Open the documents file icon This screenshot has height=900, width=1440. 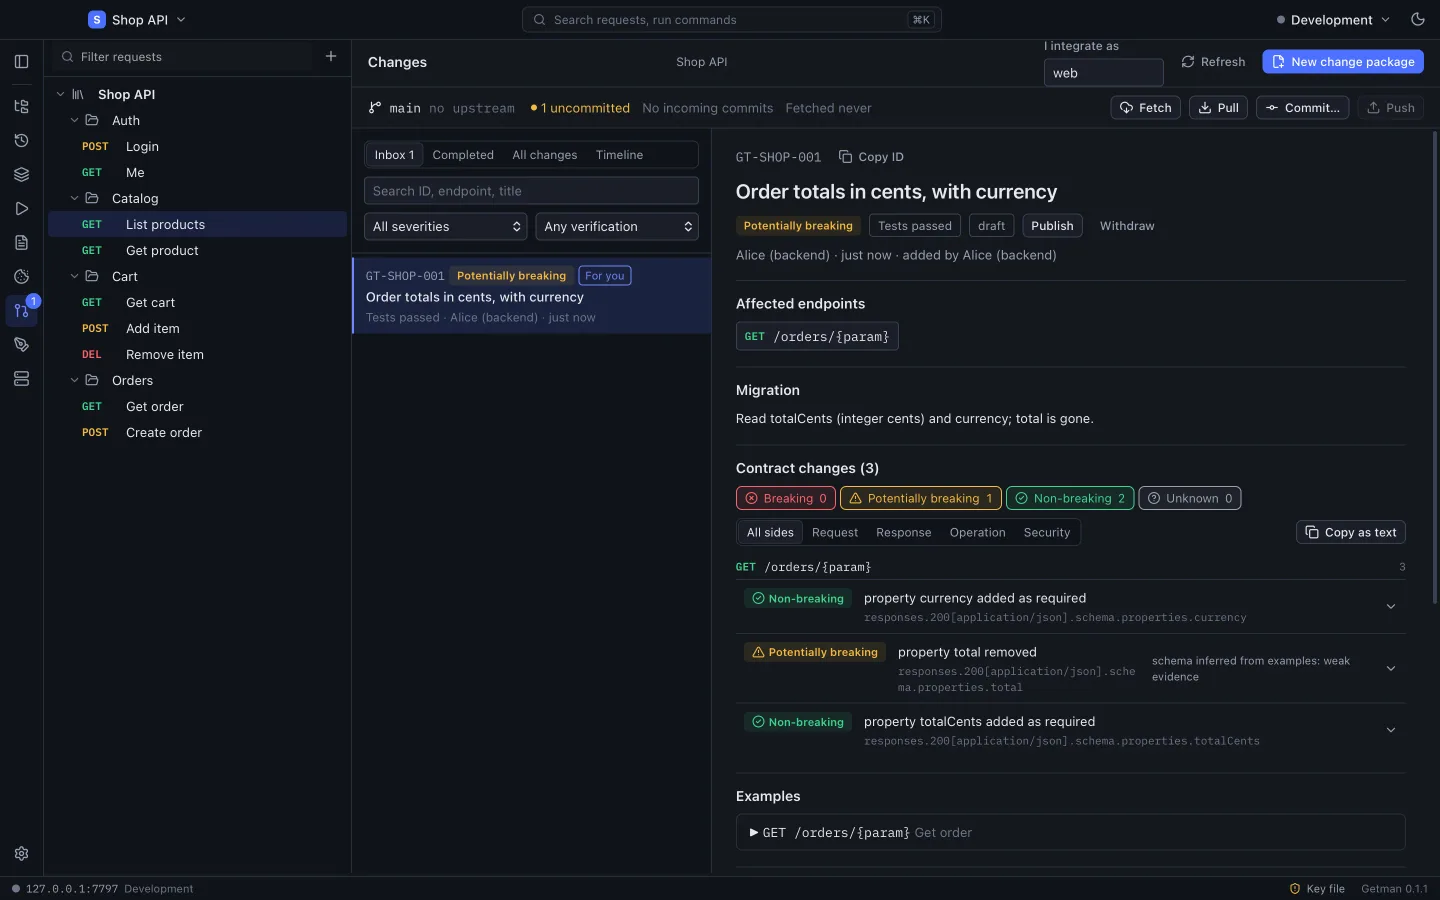21,242
